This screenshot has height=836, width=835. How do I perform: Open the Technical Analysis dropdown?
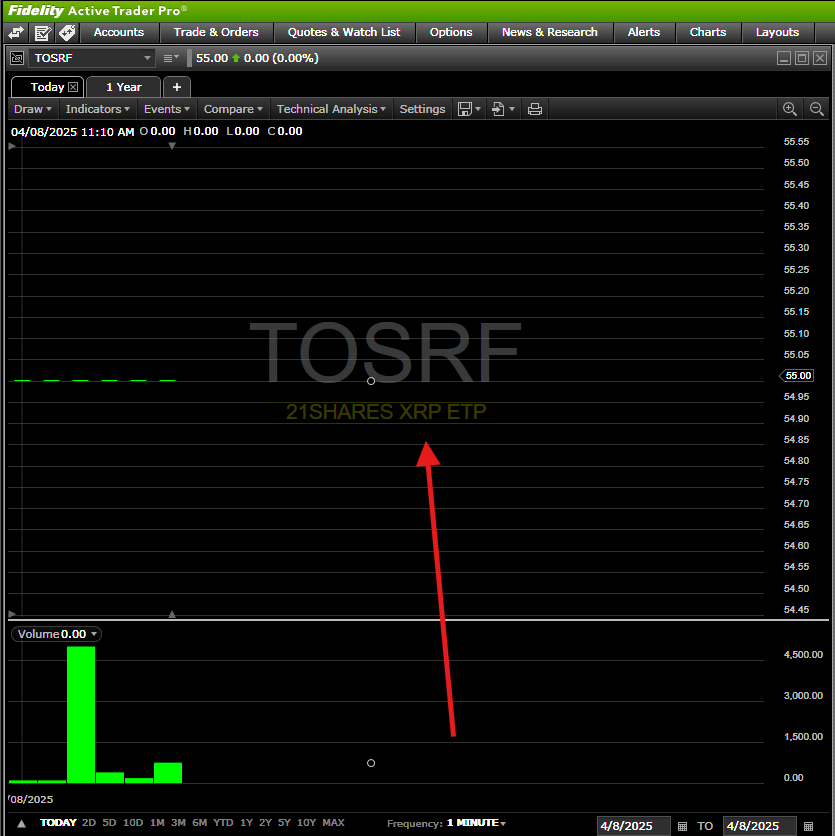tap(331, 109)
